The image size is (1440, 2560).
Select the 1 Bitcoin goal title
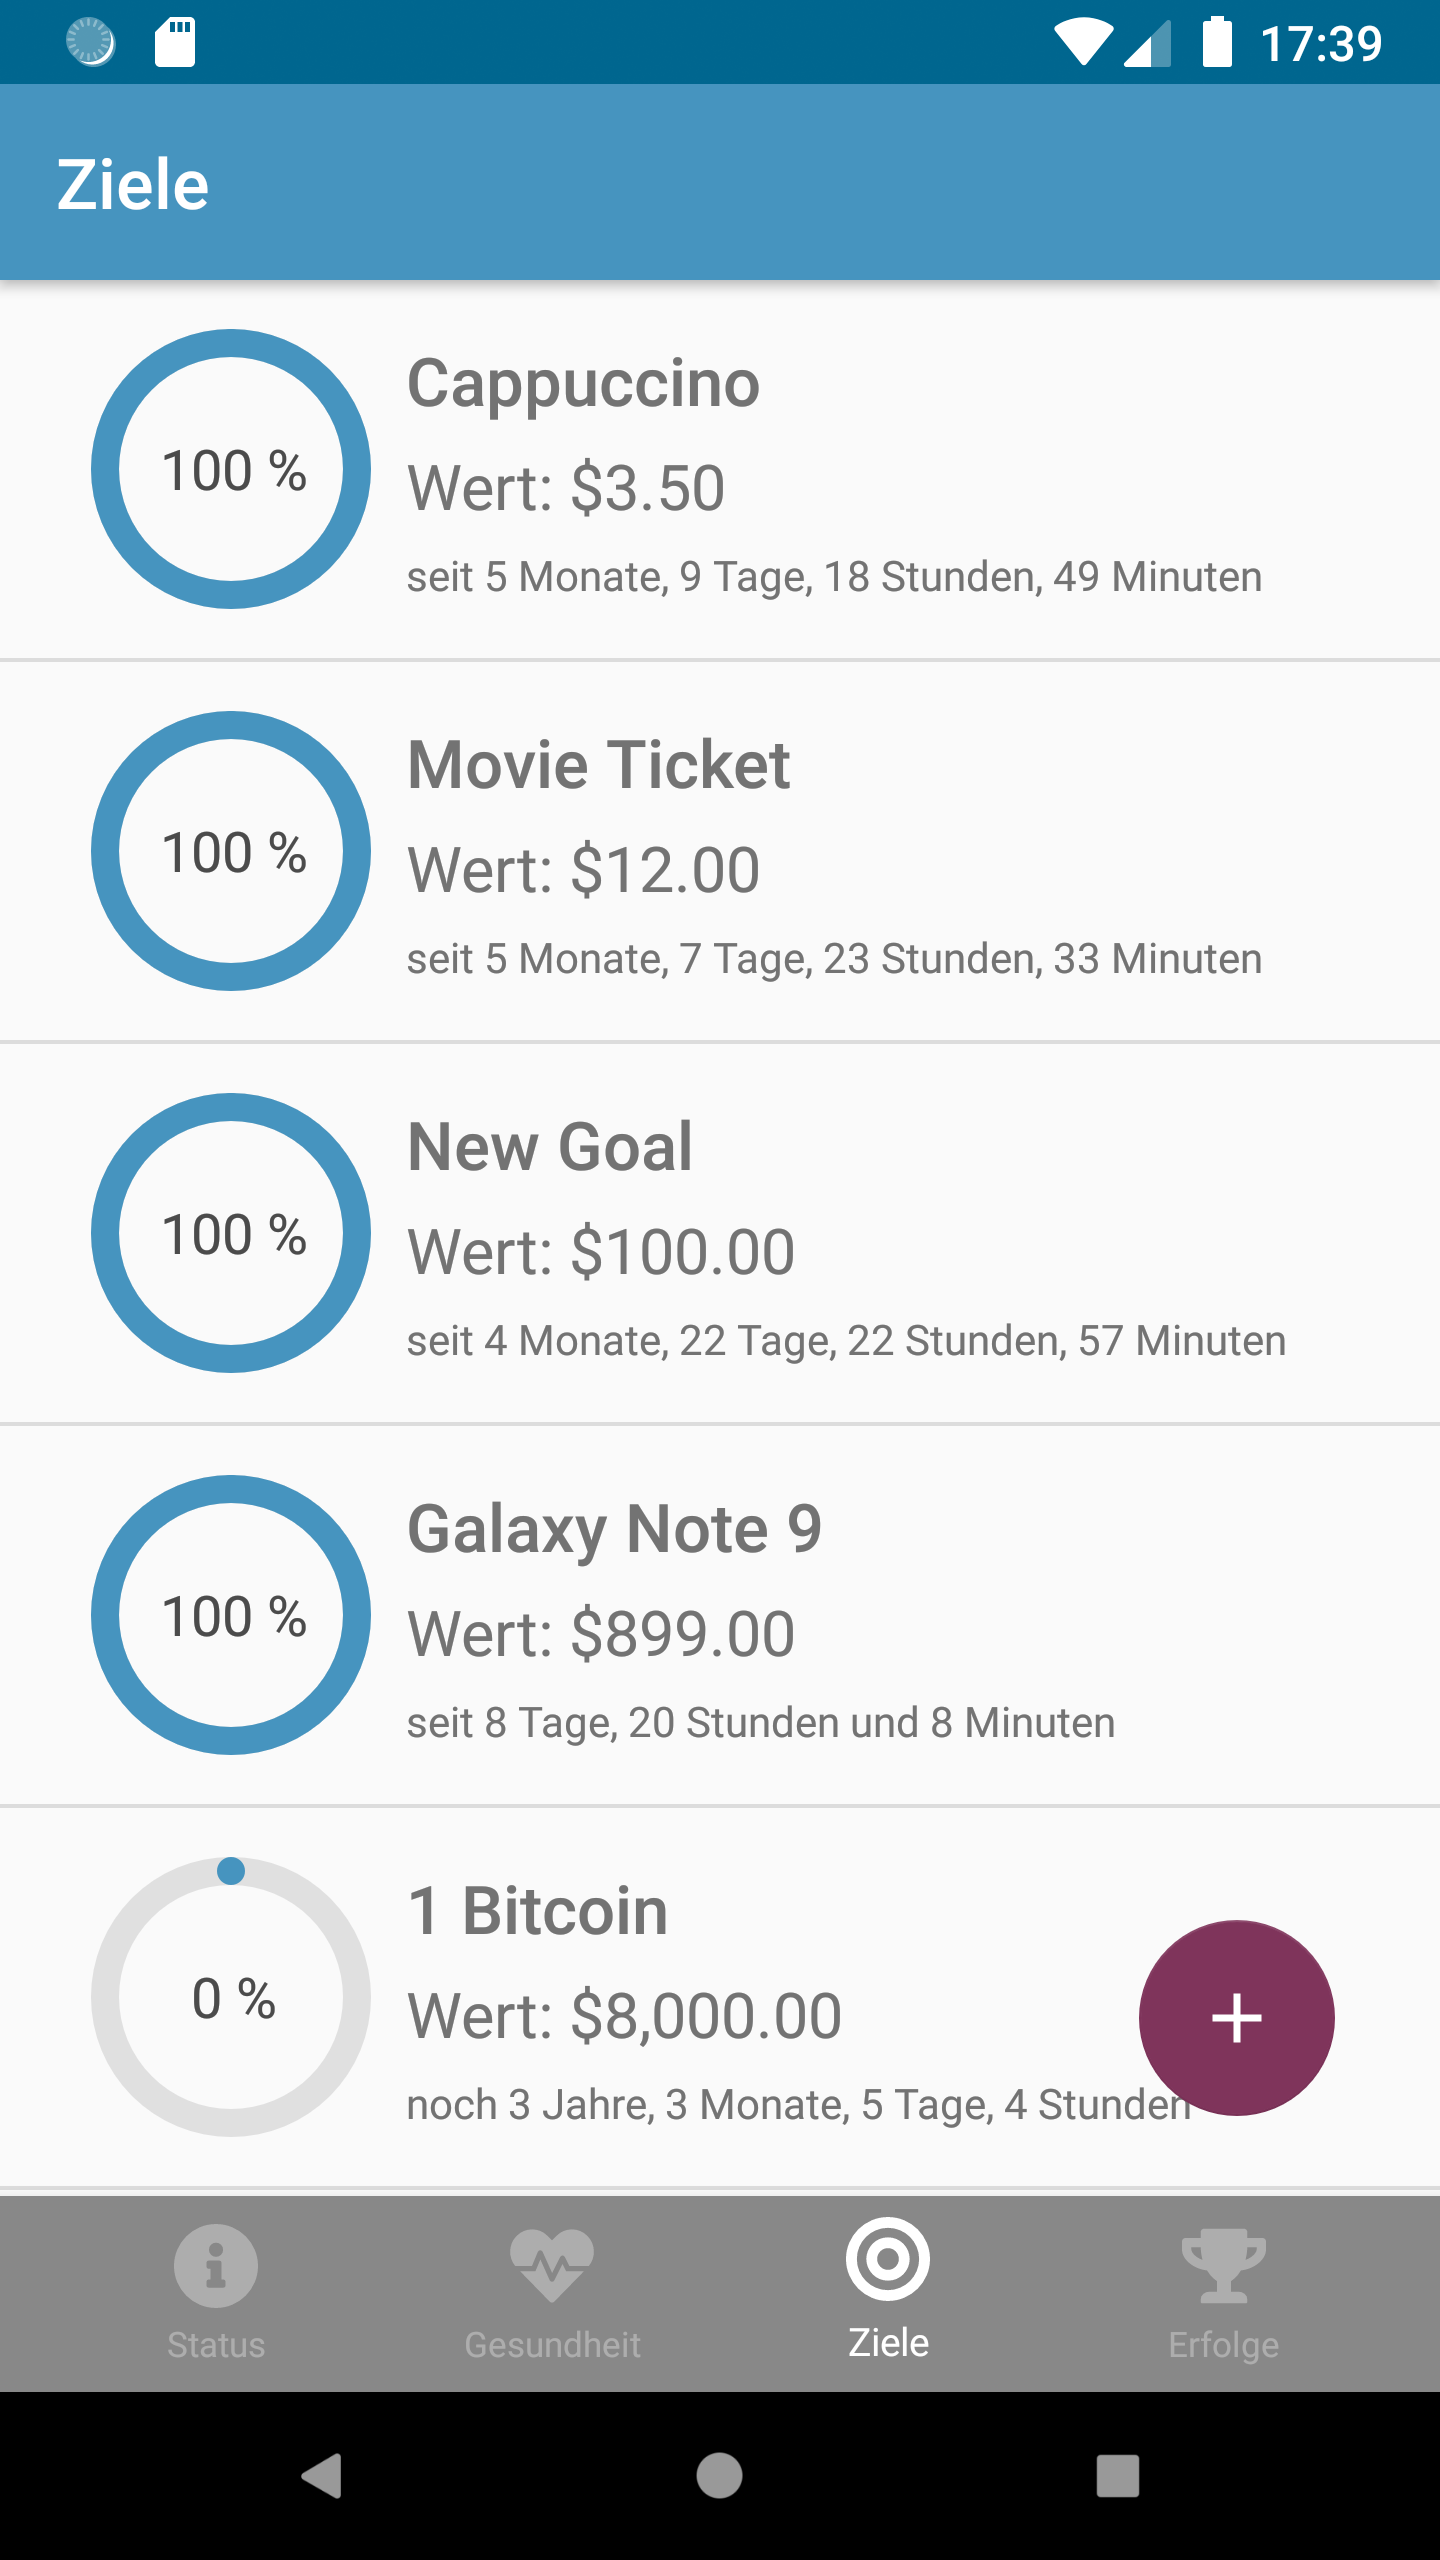[x=538, y=1912]
